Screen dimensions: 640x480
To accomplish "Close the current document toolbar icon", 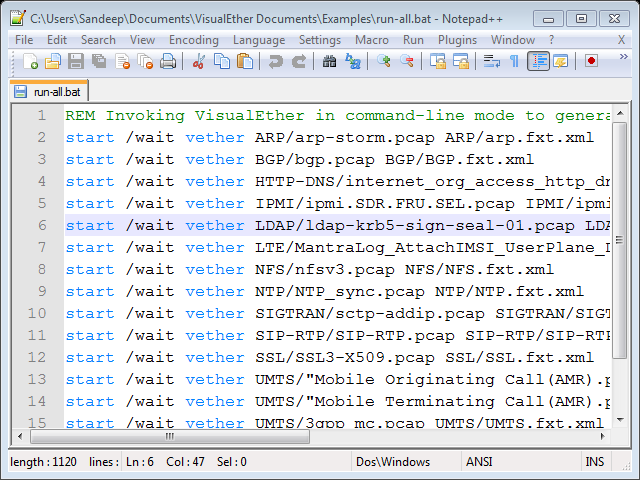I will point(122,61).
